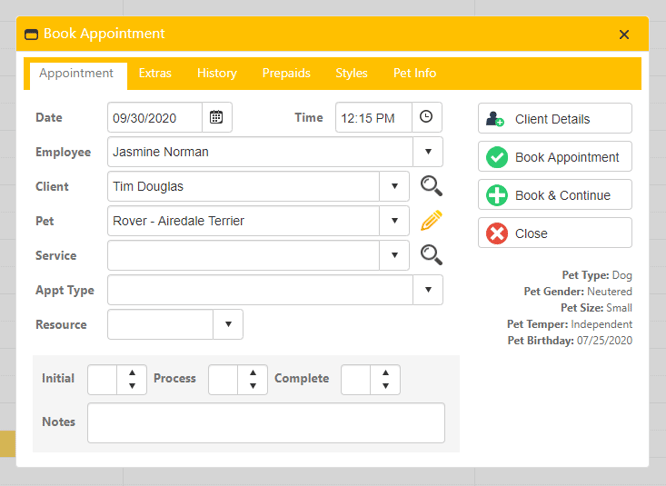Click the empty Service field
The width and height of the screenshot is (666, 486).
(243, 255)
